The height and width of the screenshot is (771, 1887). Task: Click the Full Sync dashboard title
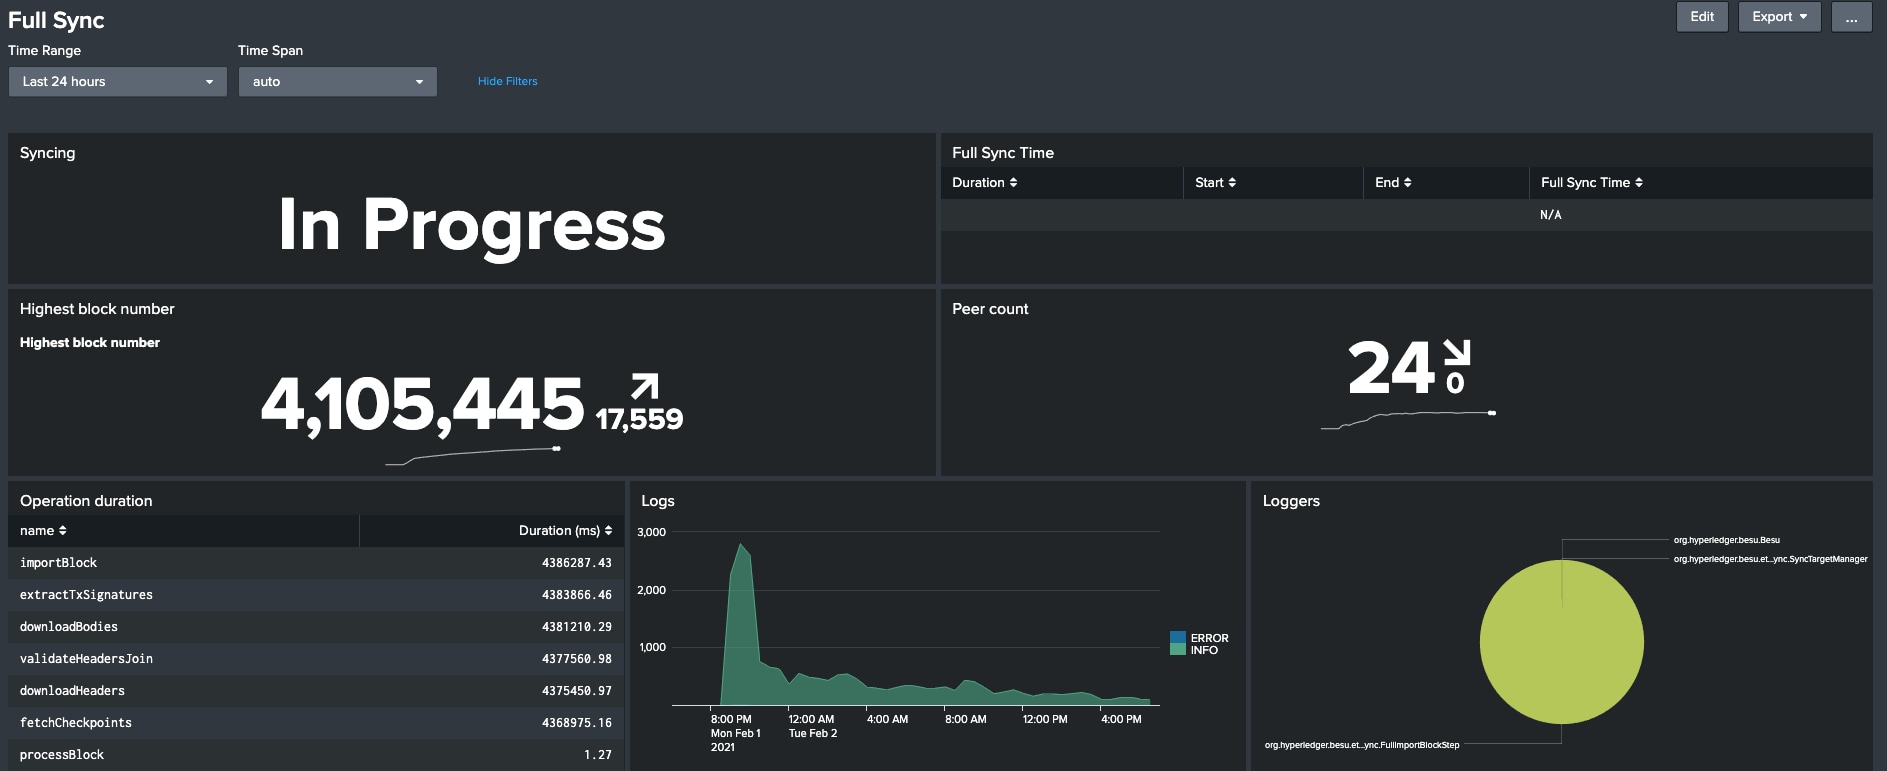click(x=56, y=20)
